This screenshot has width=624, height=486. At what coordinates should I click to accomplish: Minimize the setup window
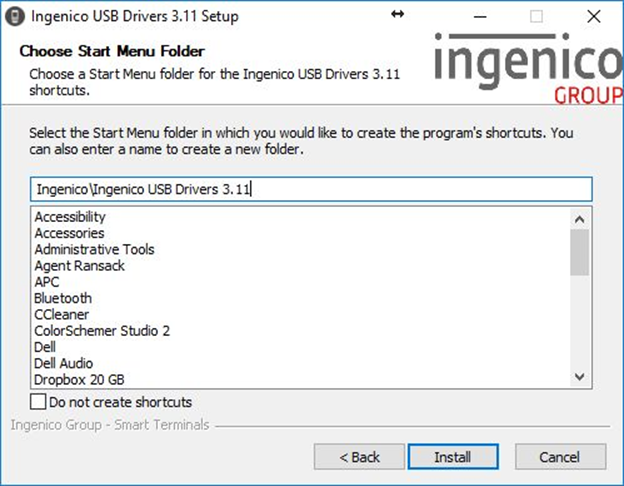[480, 17]
